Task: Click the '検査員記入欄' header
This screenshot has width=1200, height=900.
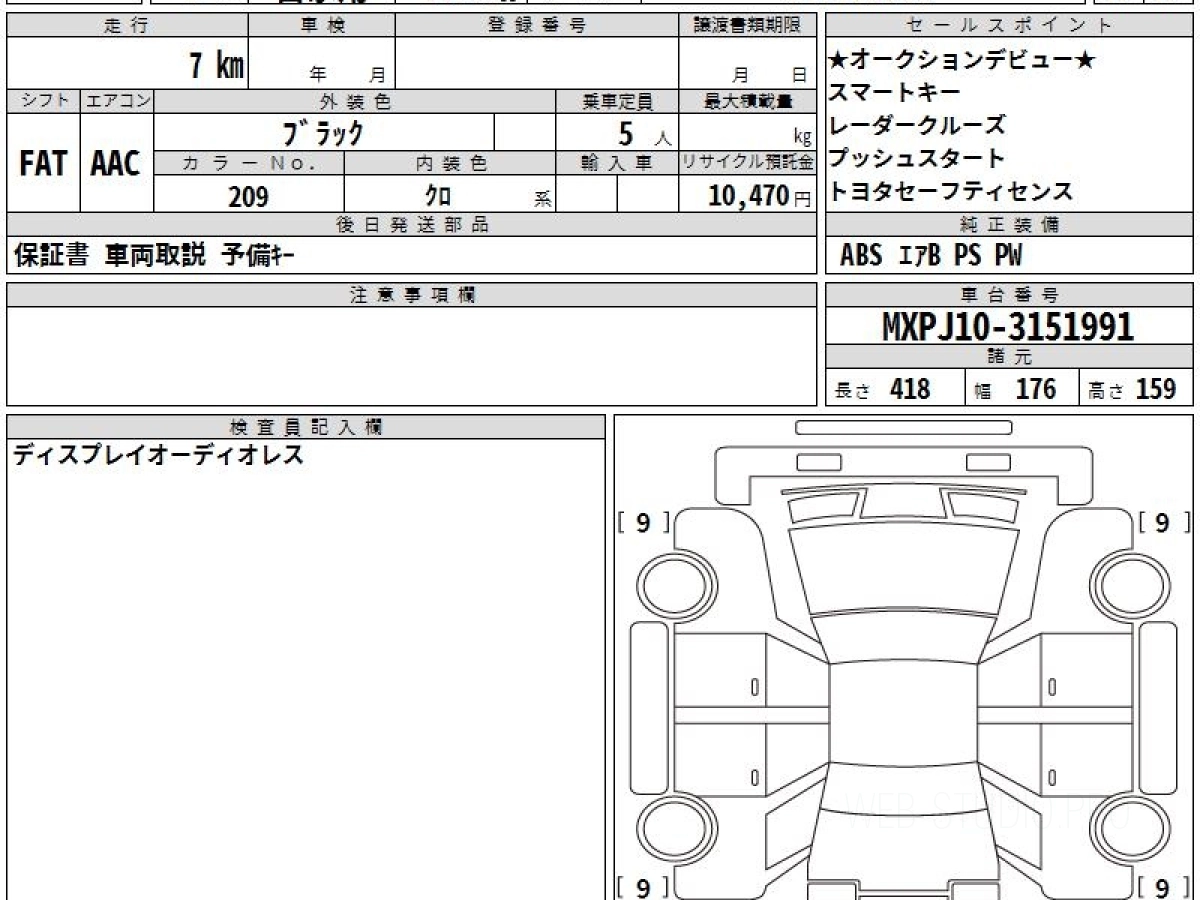Action: [x=306, y=427]
